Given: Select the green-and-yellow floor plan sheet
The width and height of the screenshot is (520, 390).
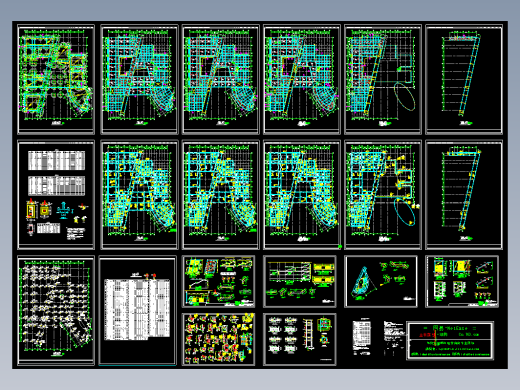Looking at the screenshot, I should point(56,79).
